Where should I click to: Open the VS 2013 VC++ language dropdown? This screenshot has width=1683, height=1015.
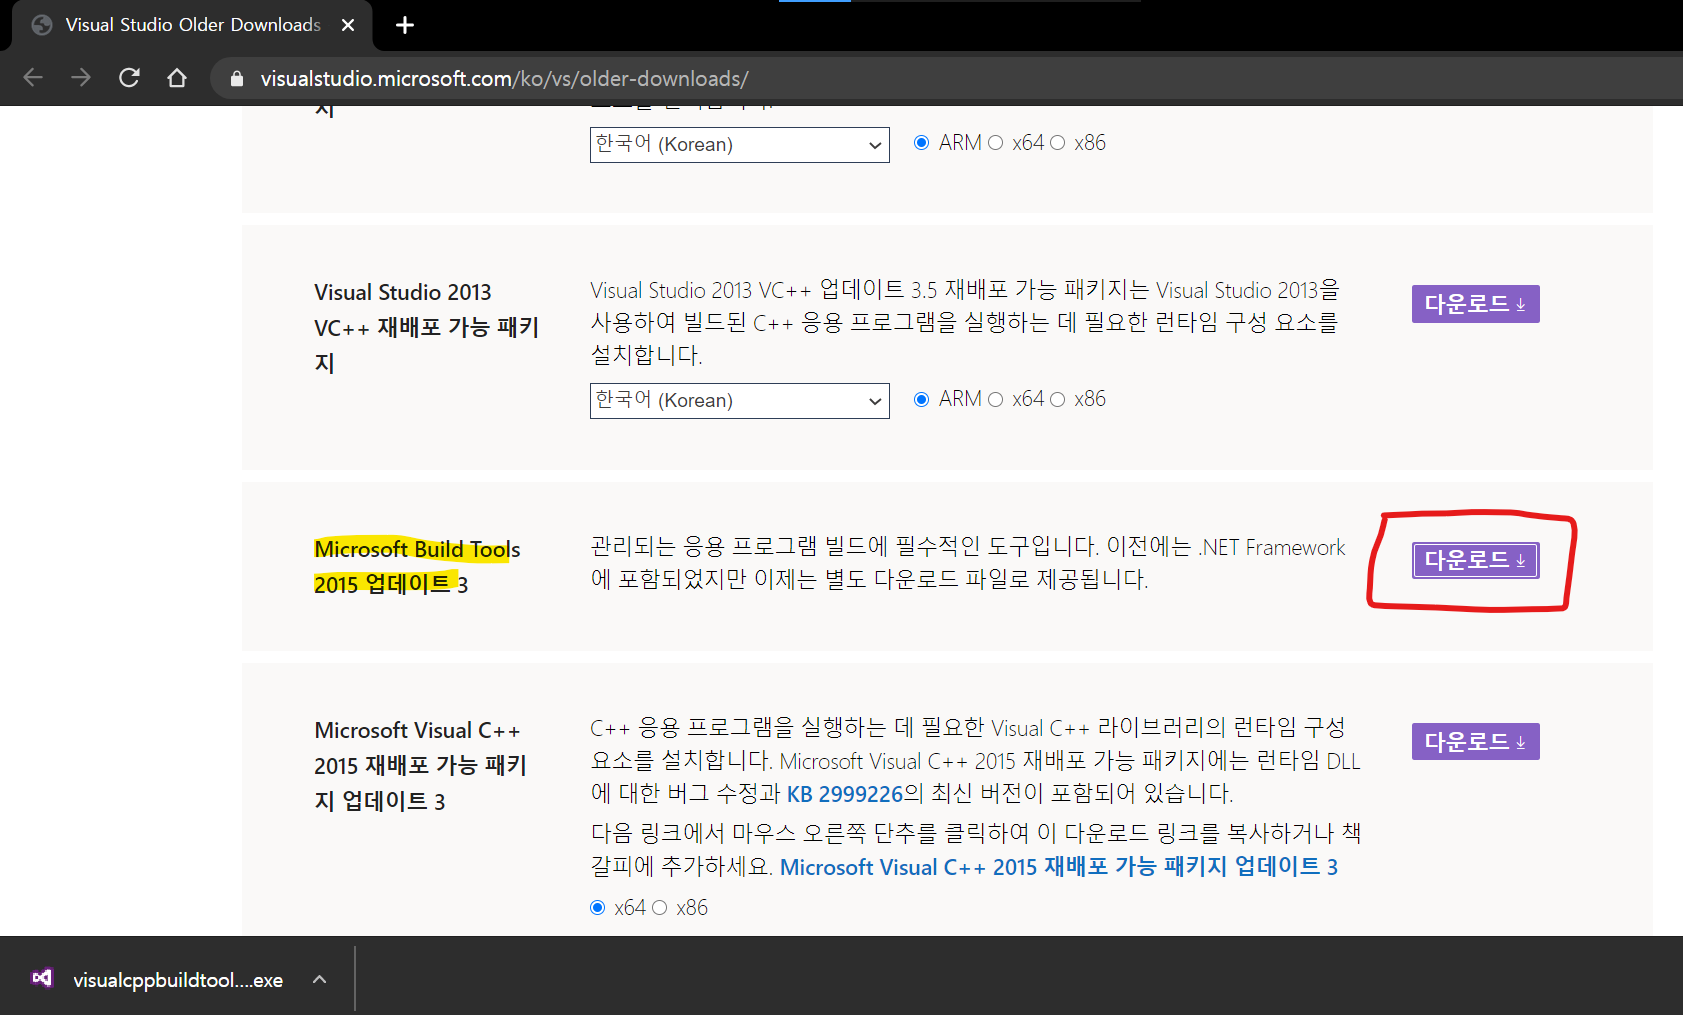(739, 401)
